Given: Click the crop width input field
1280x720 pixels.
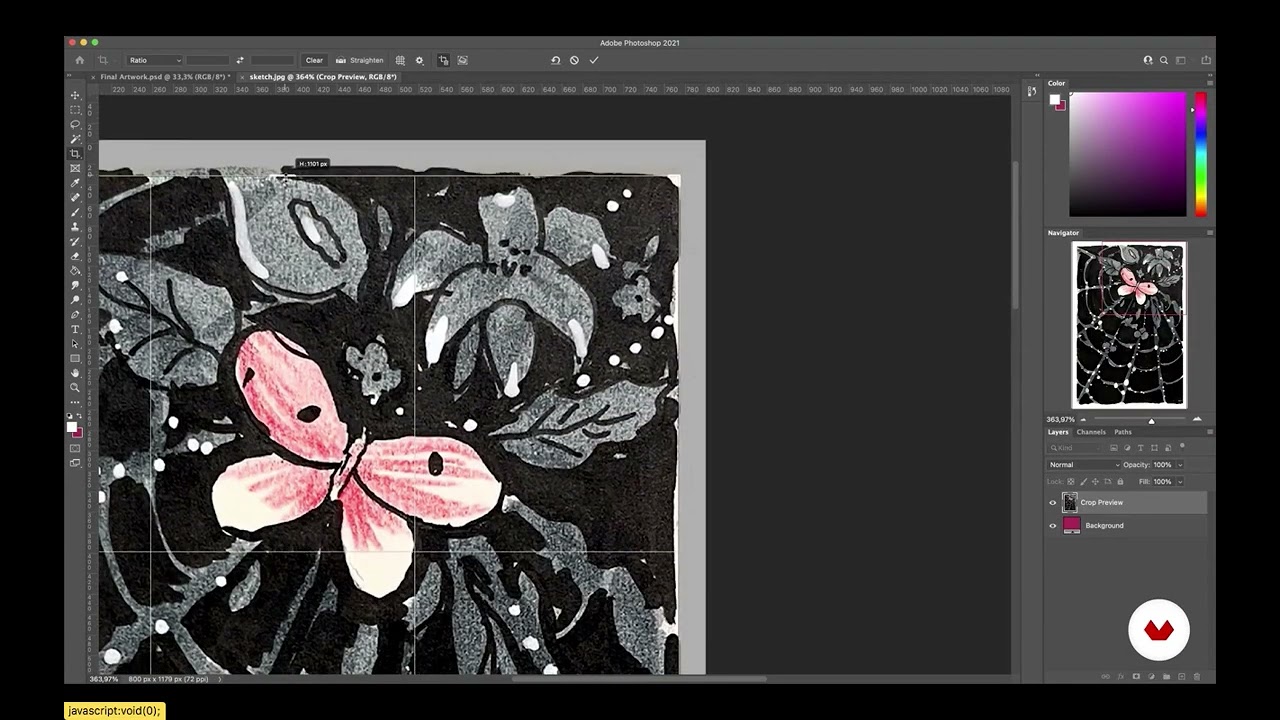Looking at the screenshot, I should 208,60.
